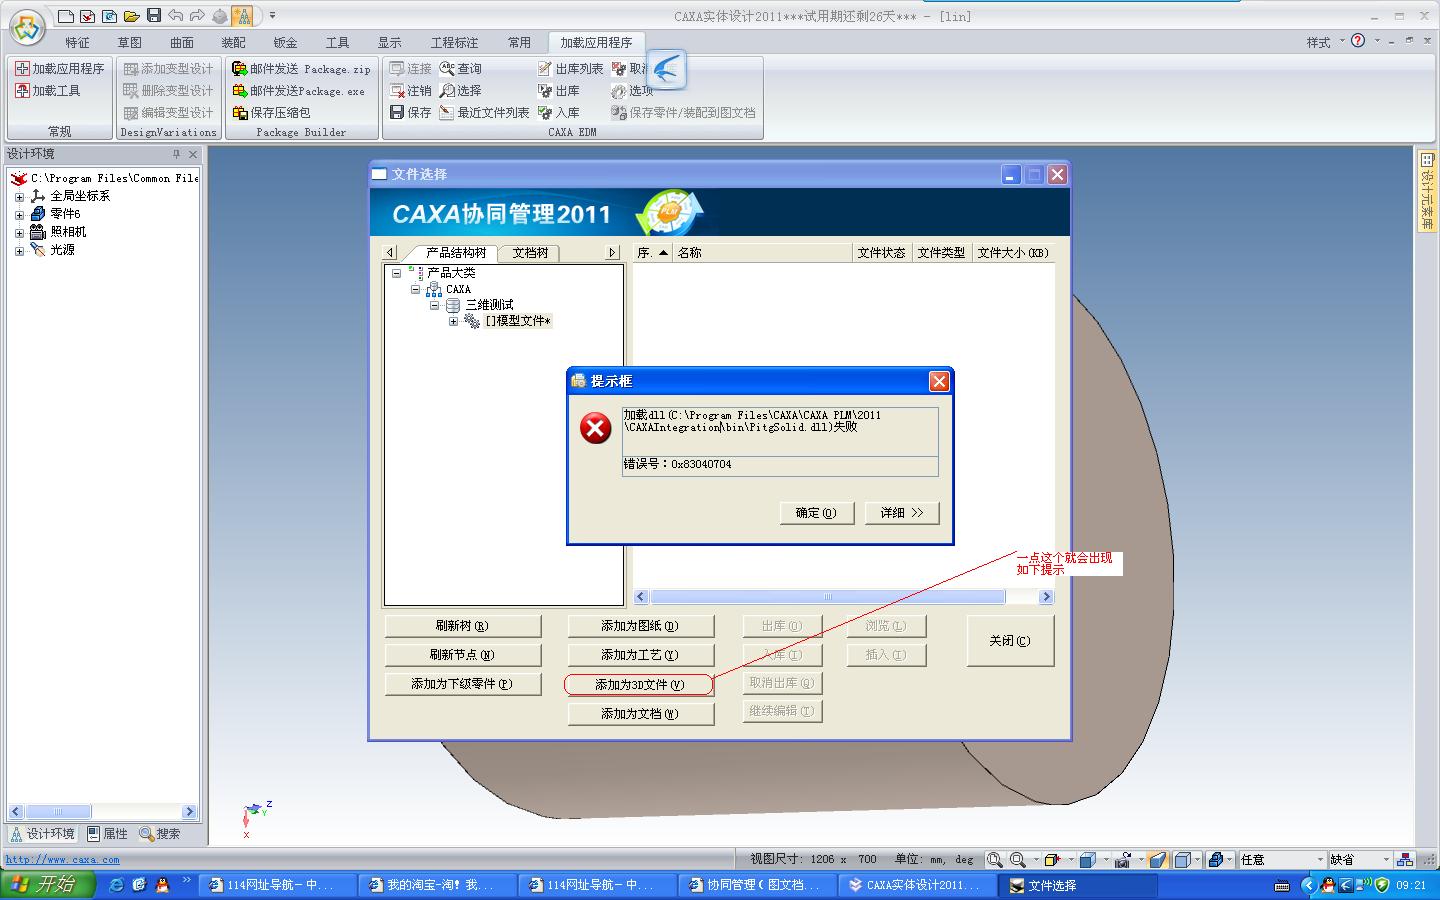Screen dimensions: 1440x900
Task: Expand the 照相机 tree node
Action: (x=19, y=233)
